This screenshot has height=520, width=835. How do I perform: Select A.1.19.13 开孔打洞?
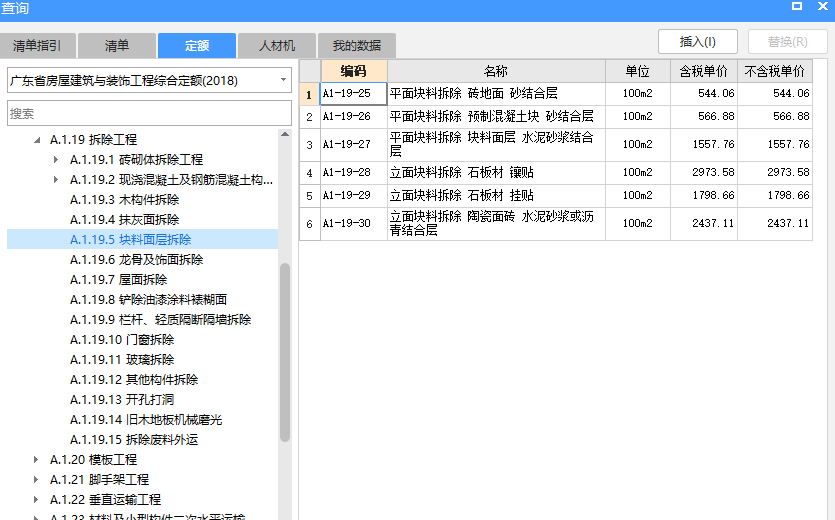(x=122, y=400)
